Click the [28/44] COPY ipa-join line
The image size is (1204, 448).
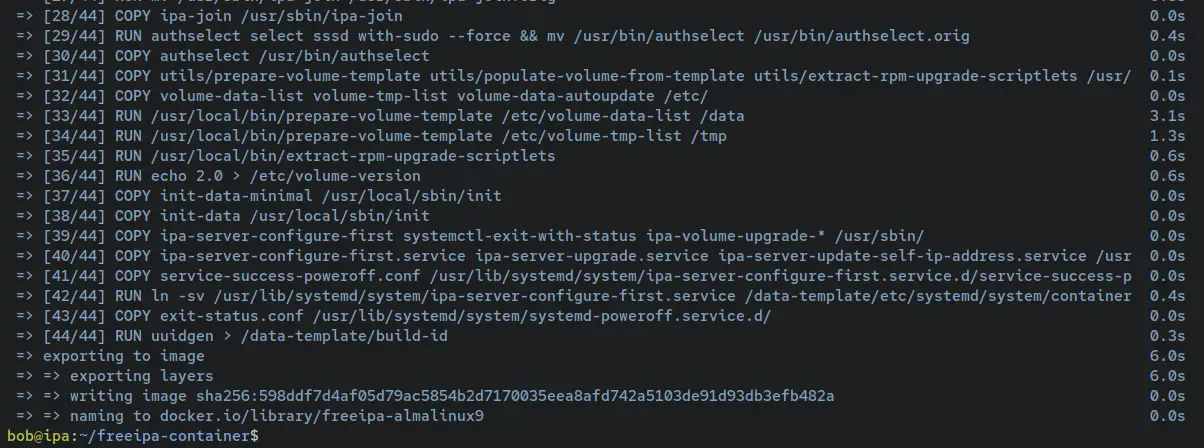(x=224, y=16)
